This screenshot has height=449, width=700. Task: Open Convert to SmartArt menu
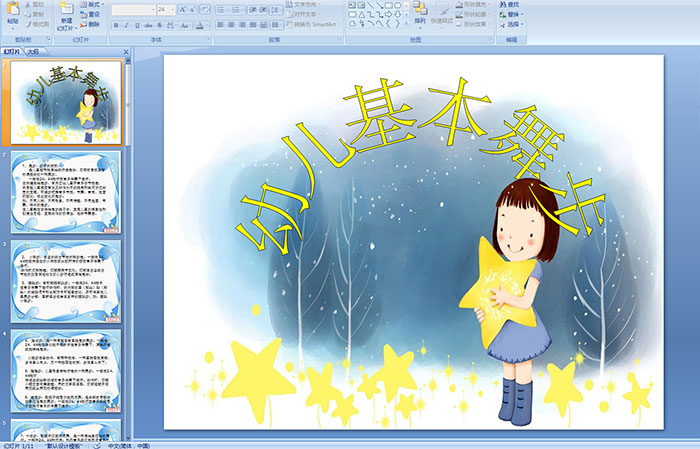point(312,24)
